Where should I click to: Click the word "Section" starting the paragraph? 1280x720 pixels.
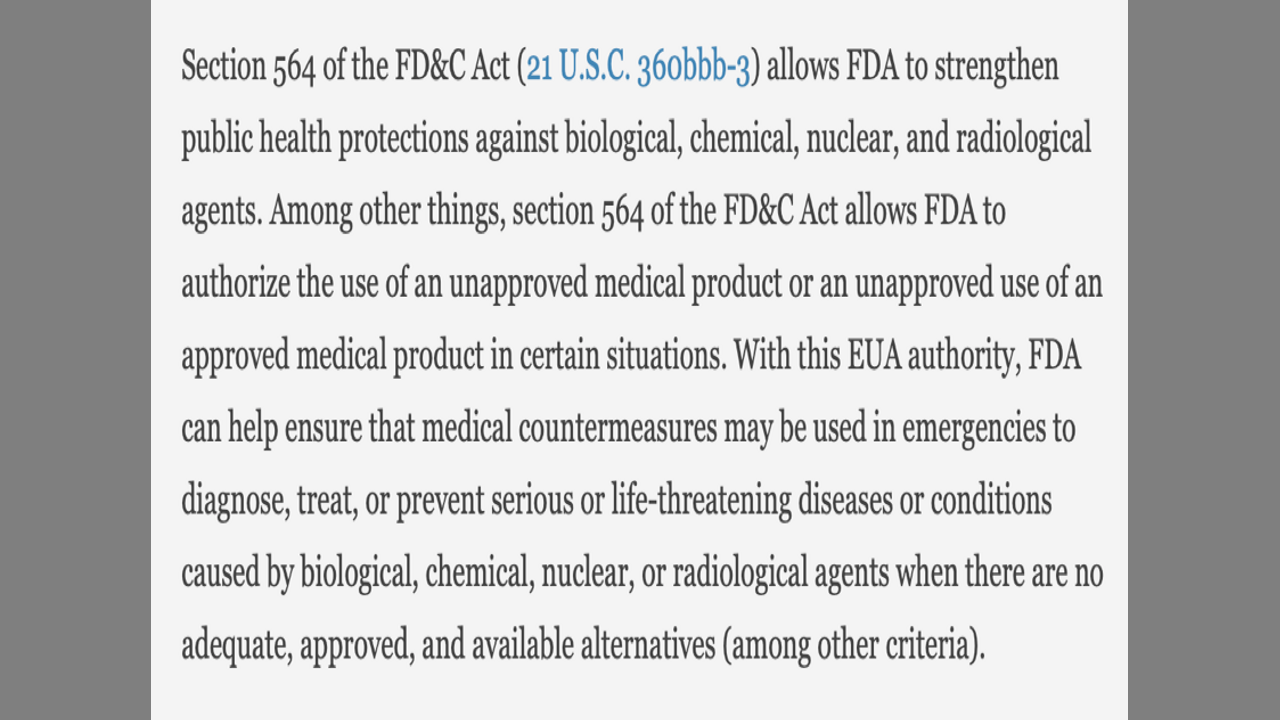coord(224,67)
